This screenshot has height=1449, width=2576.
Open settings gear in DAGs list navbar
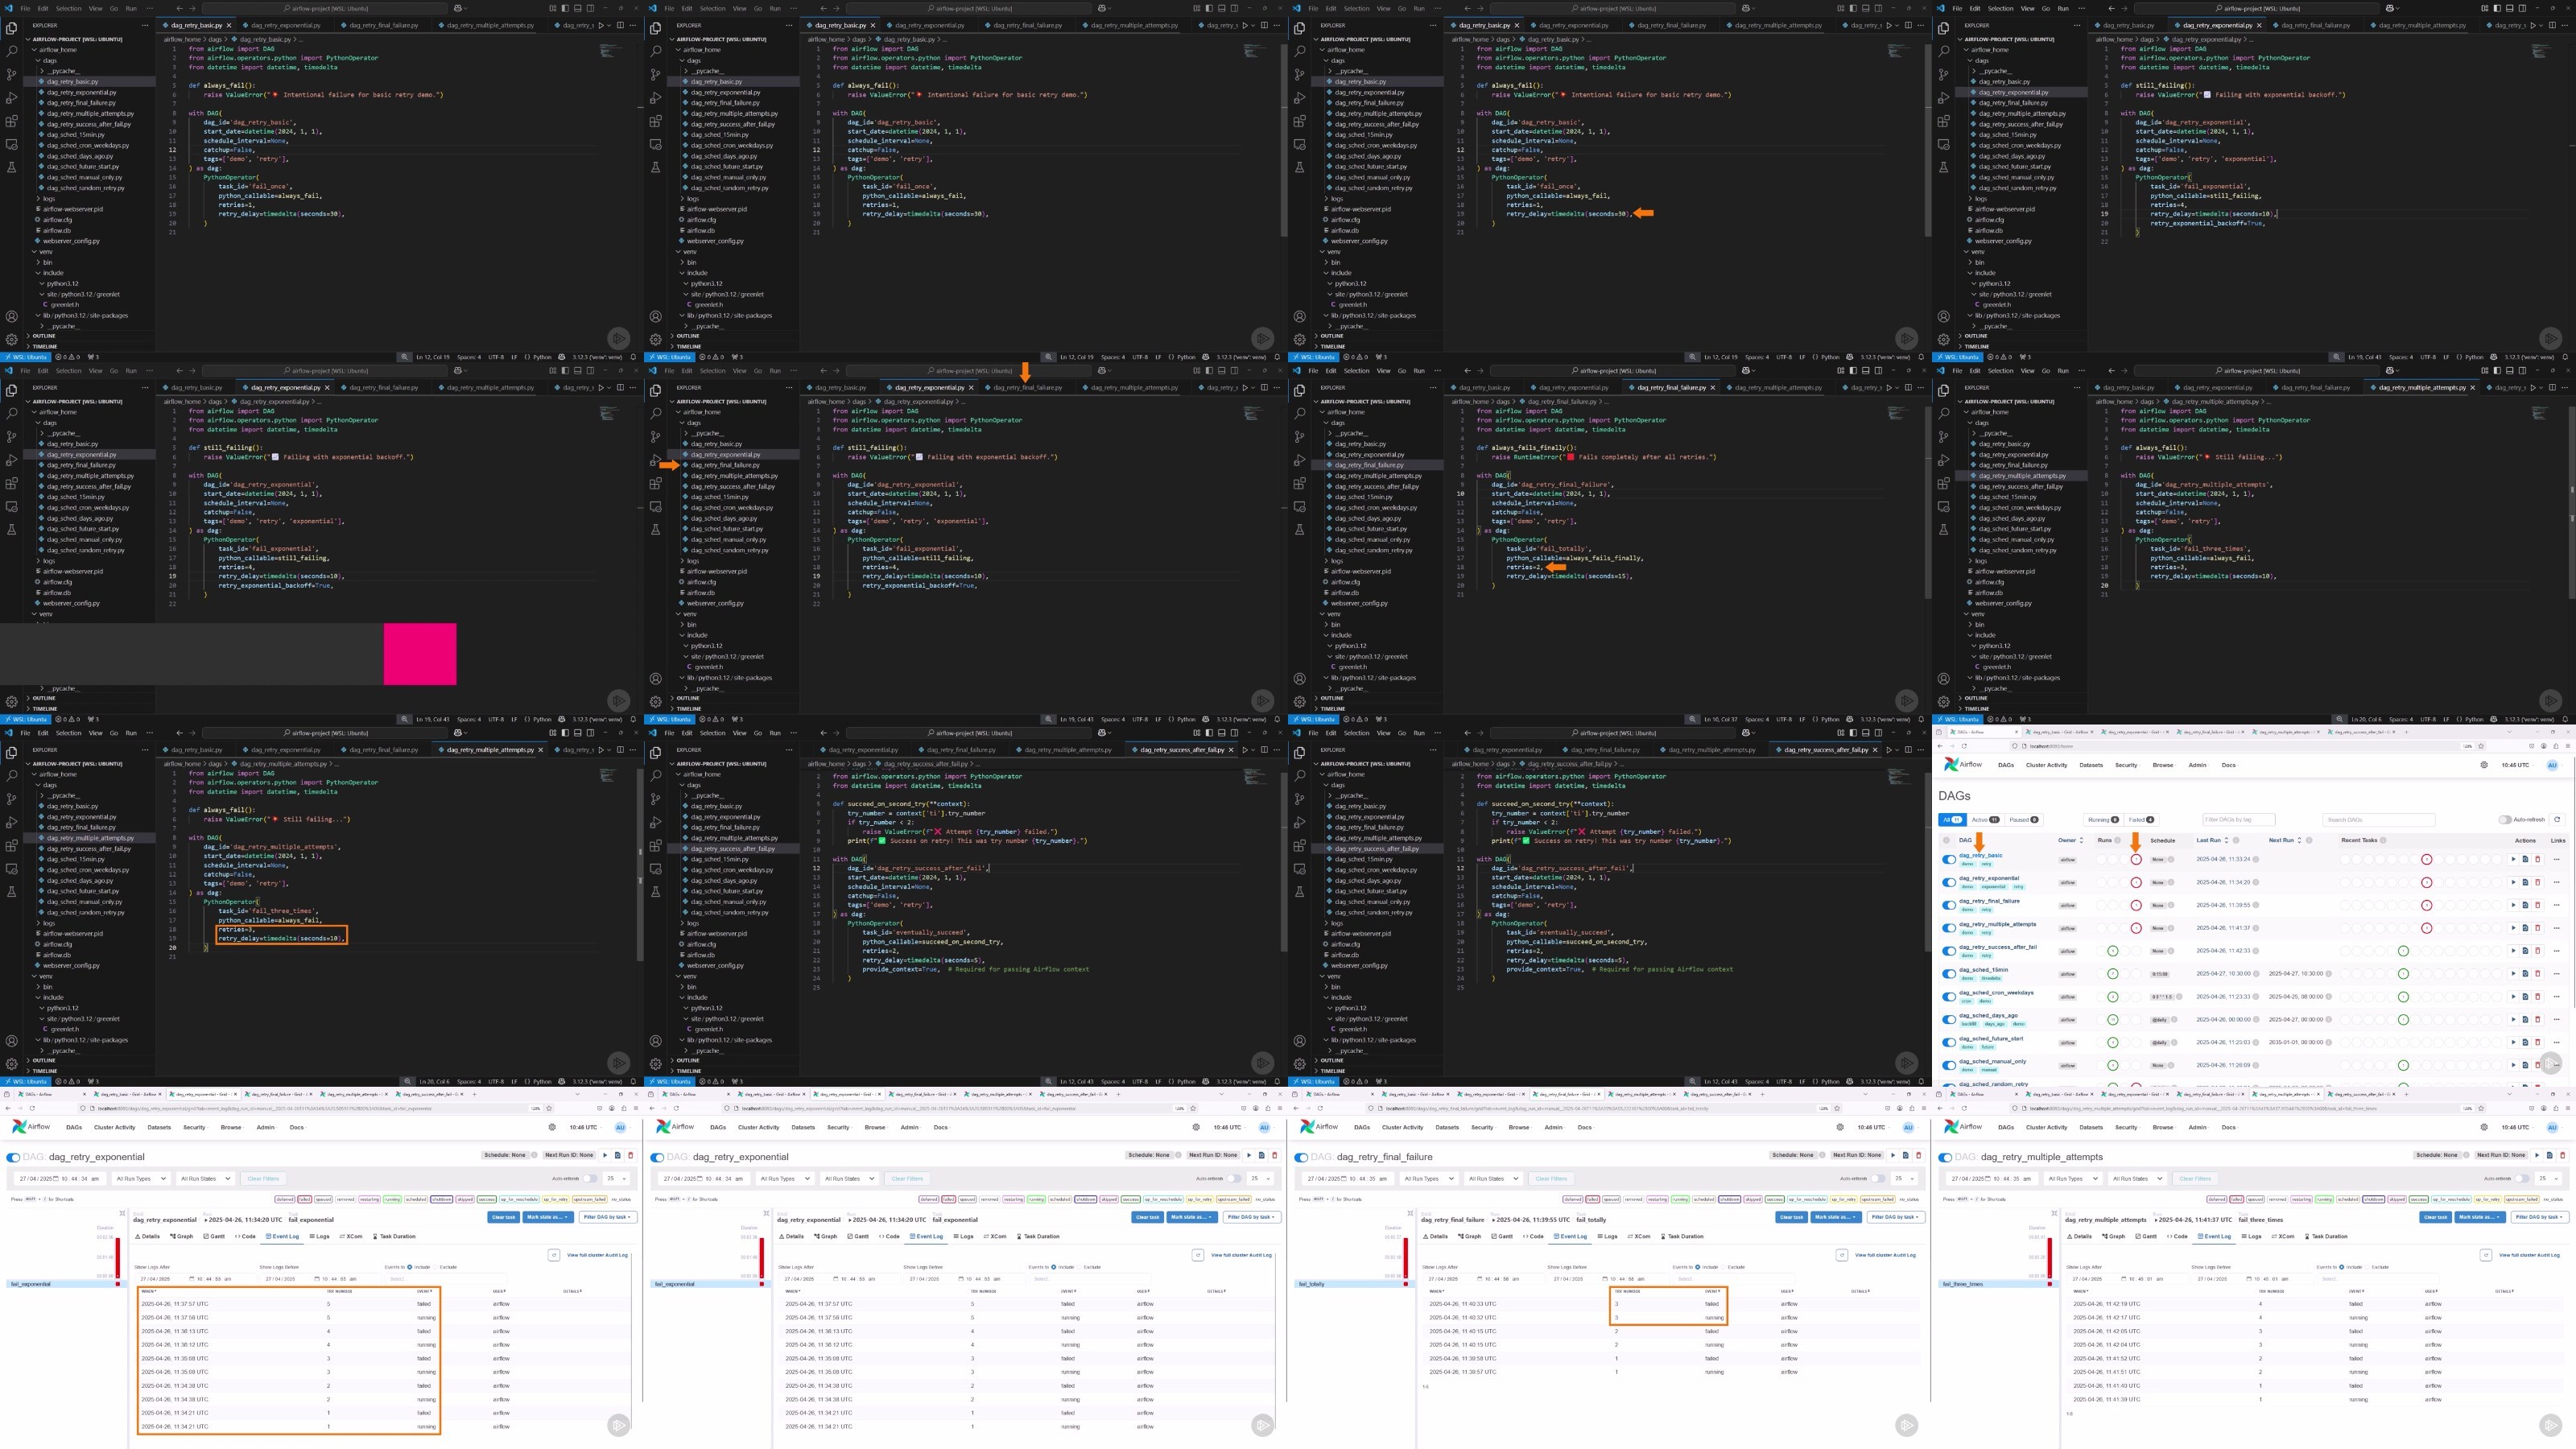(2485, 765)
